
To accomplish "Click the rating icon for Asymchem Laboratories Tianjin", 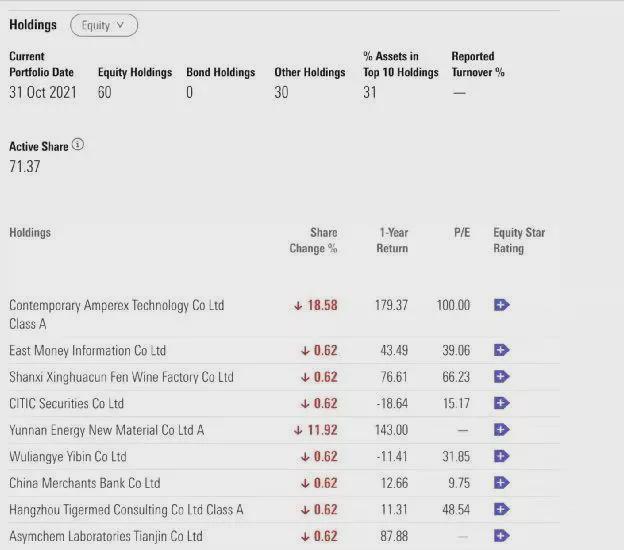I will [501, 536].
